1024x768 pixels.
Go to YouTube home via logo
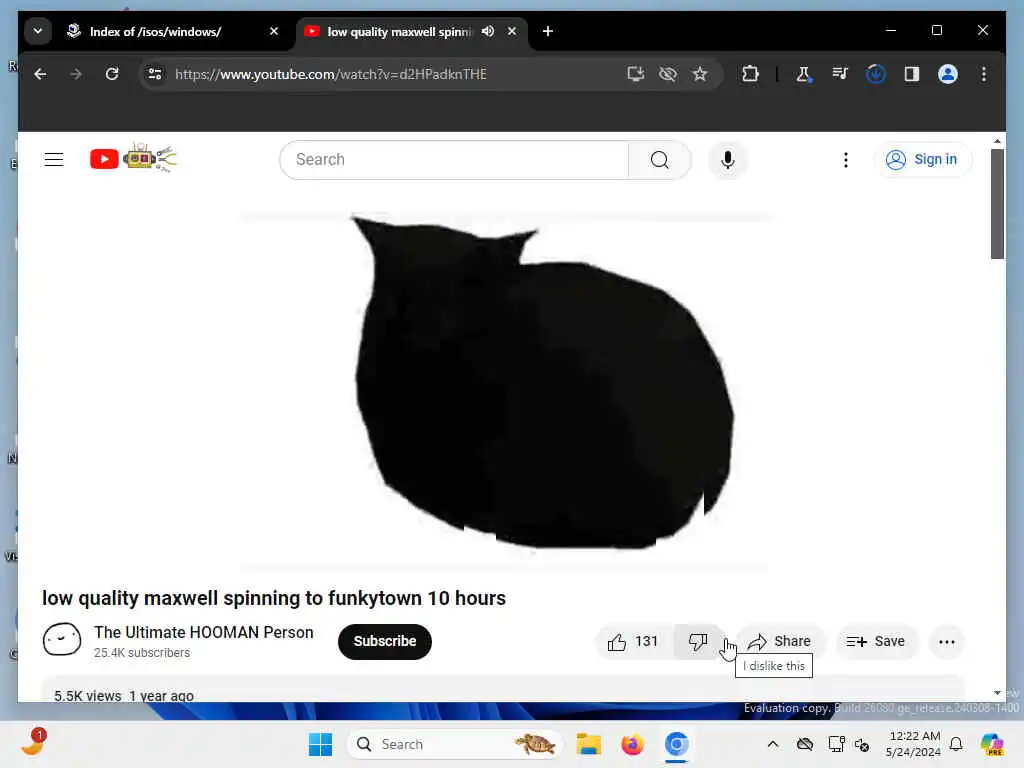coord(133,158)
